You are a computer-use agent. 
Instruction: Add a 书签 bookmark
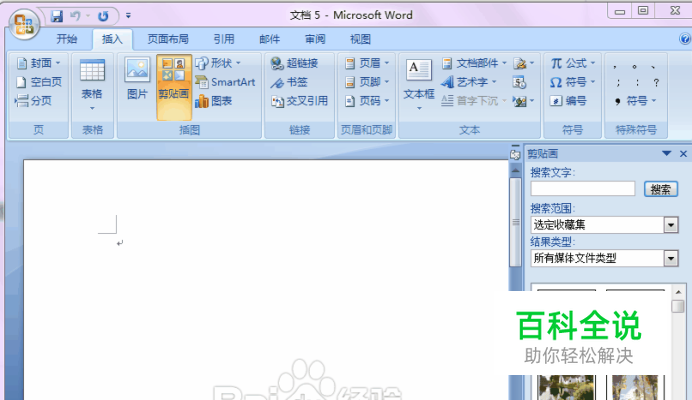pyautogui.click(x=289, y=82)
